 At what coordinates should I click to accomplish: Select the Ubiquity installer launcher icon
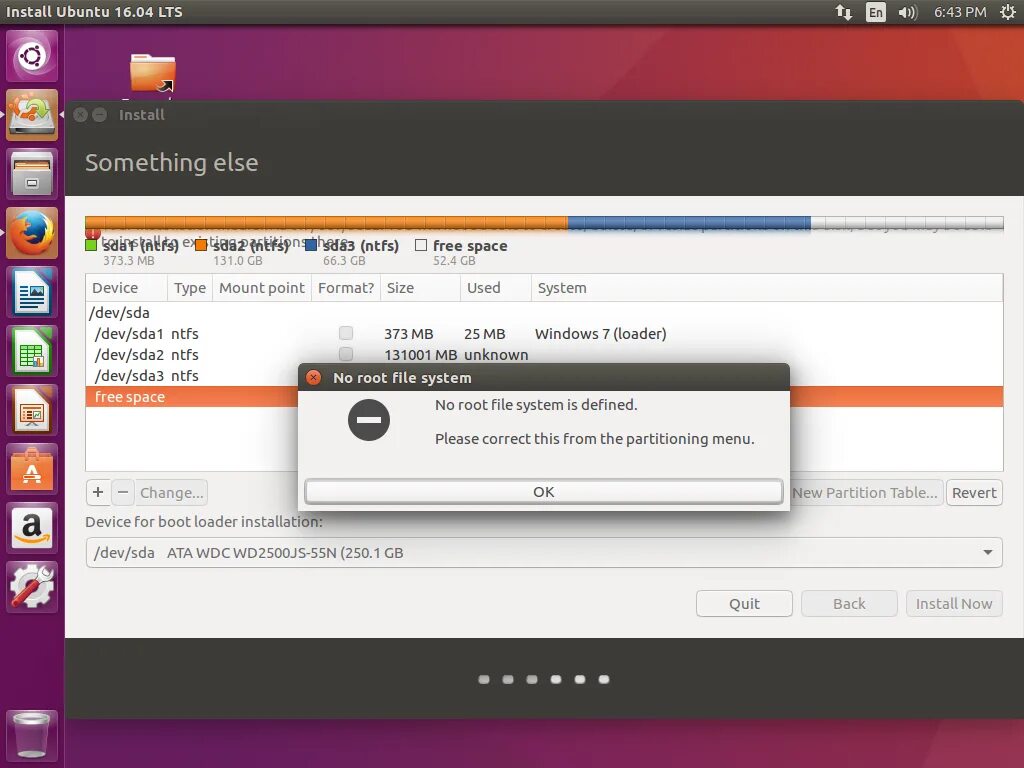click(x=32, y=115)
